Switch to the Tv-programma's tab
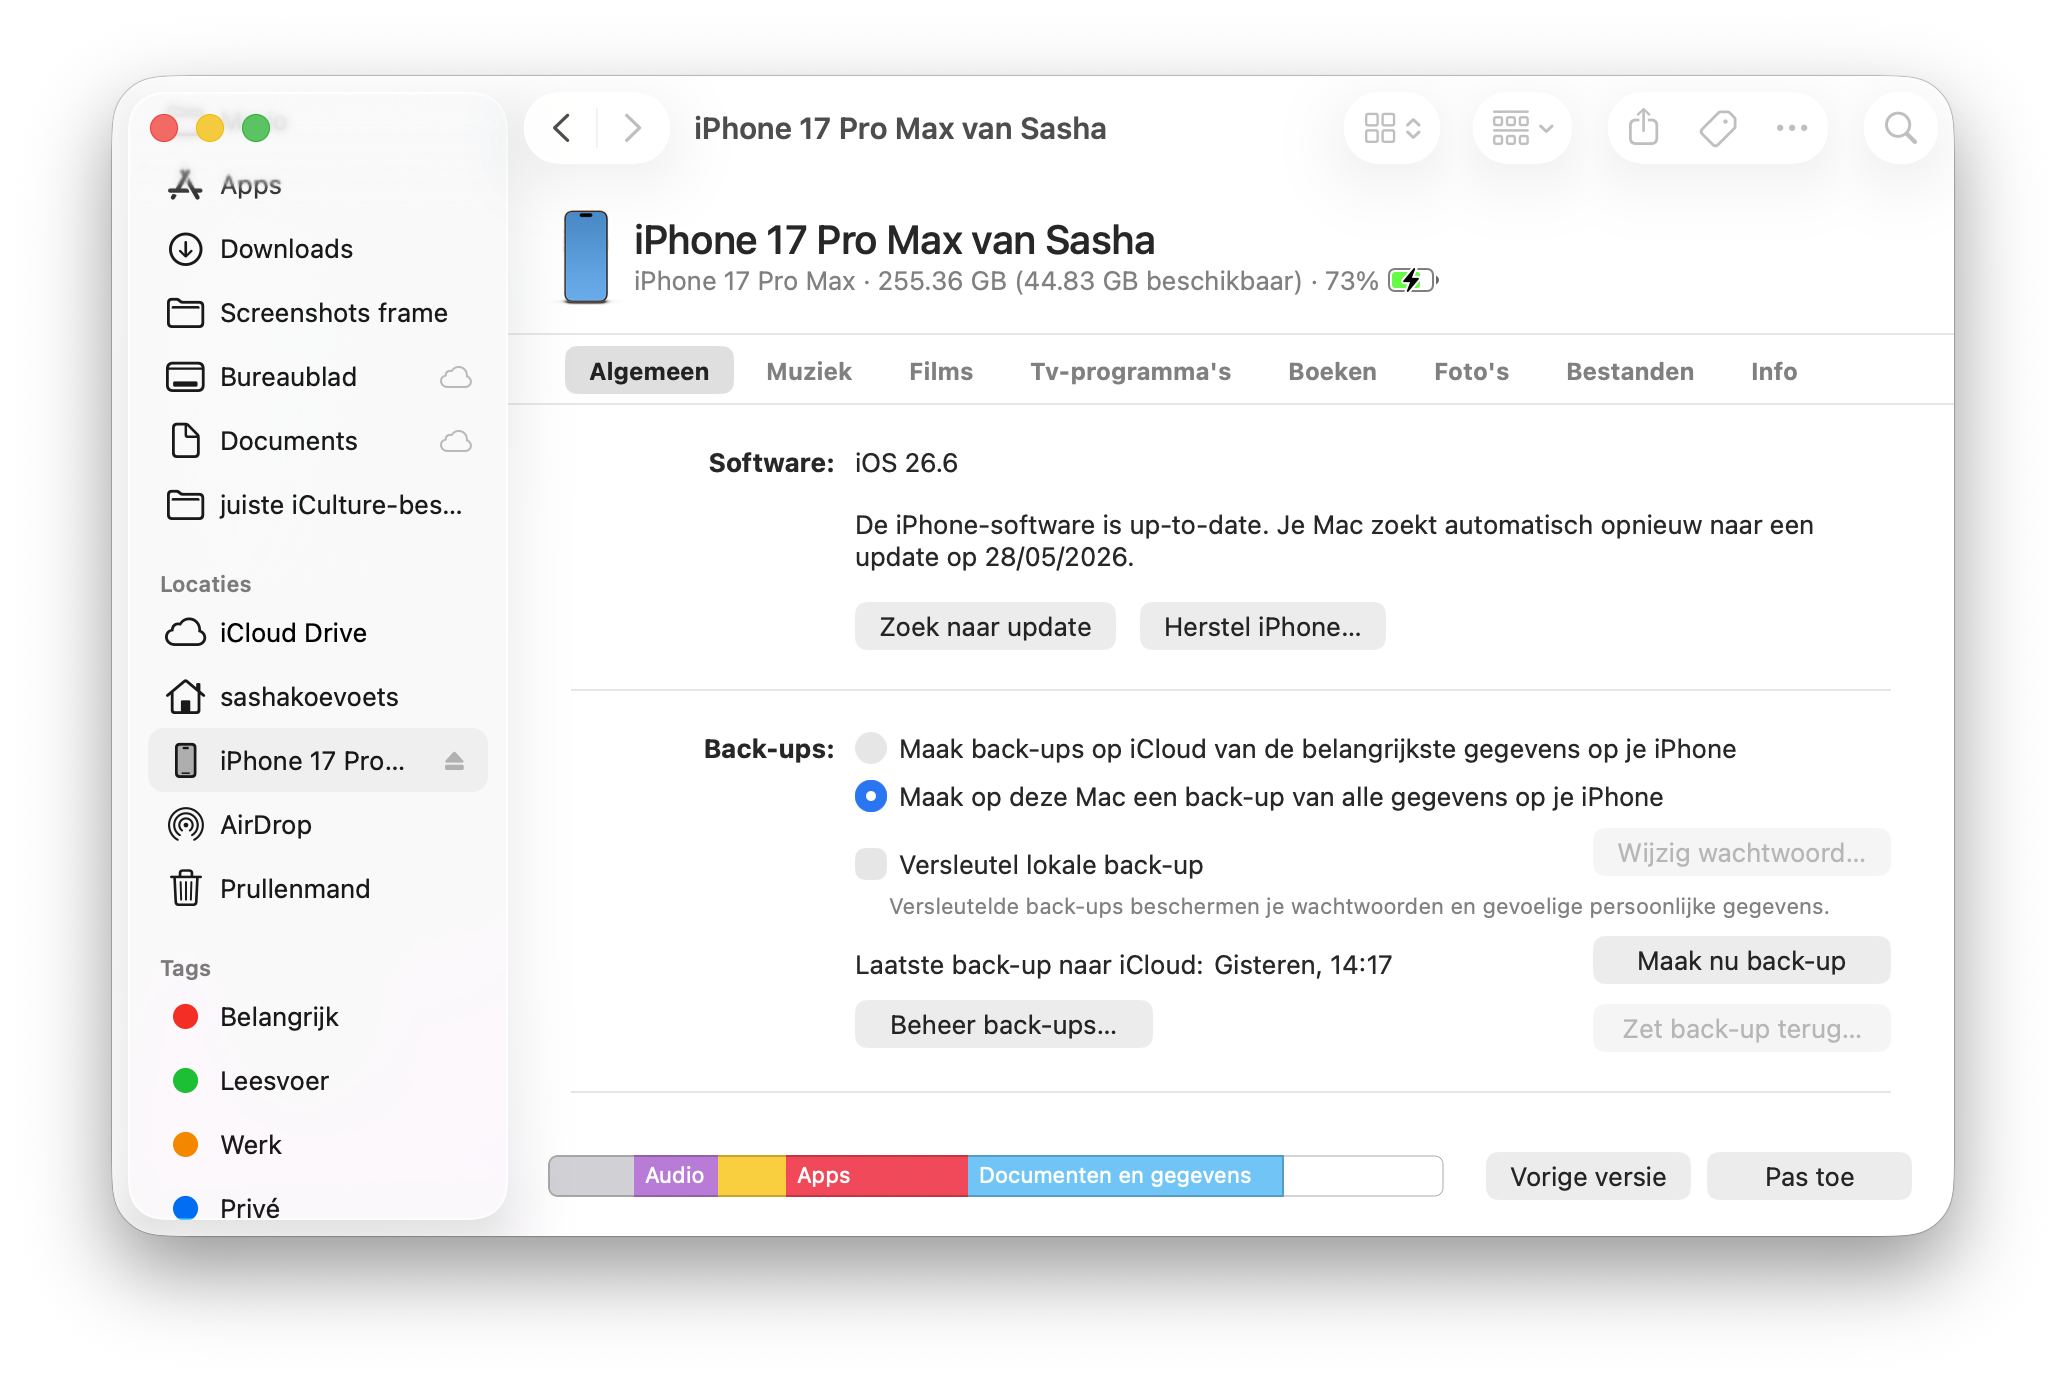The height and width of the screenshot is (1384, 2066). (x=1131, y=371)
